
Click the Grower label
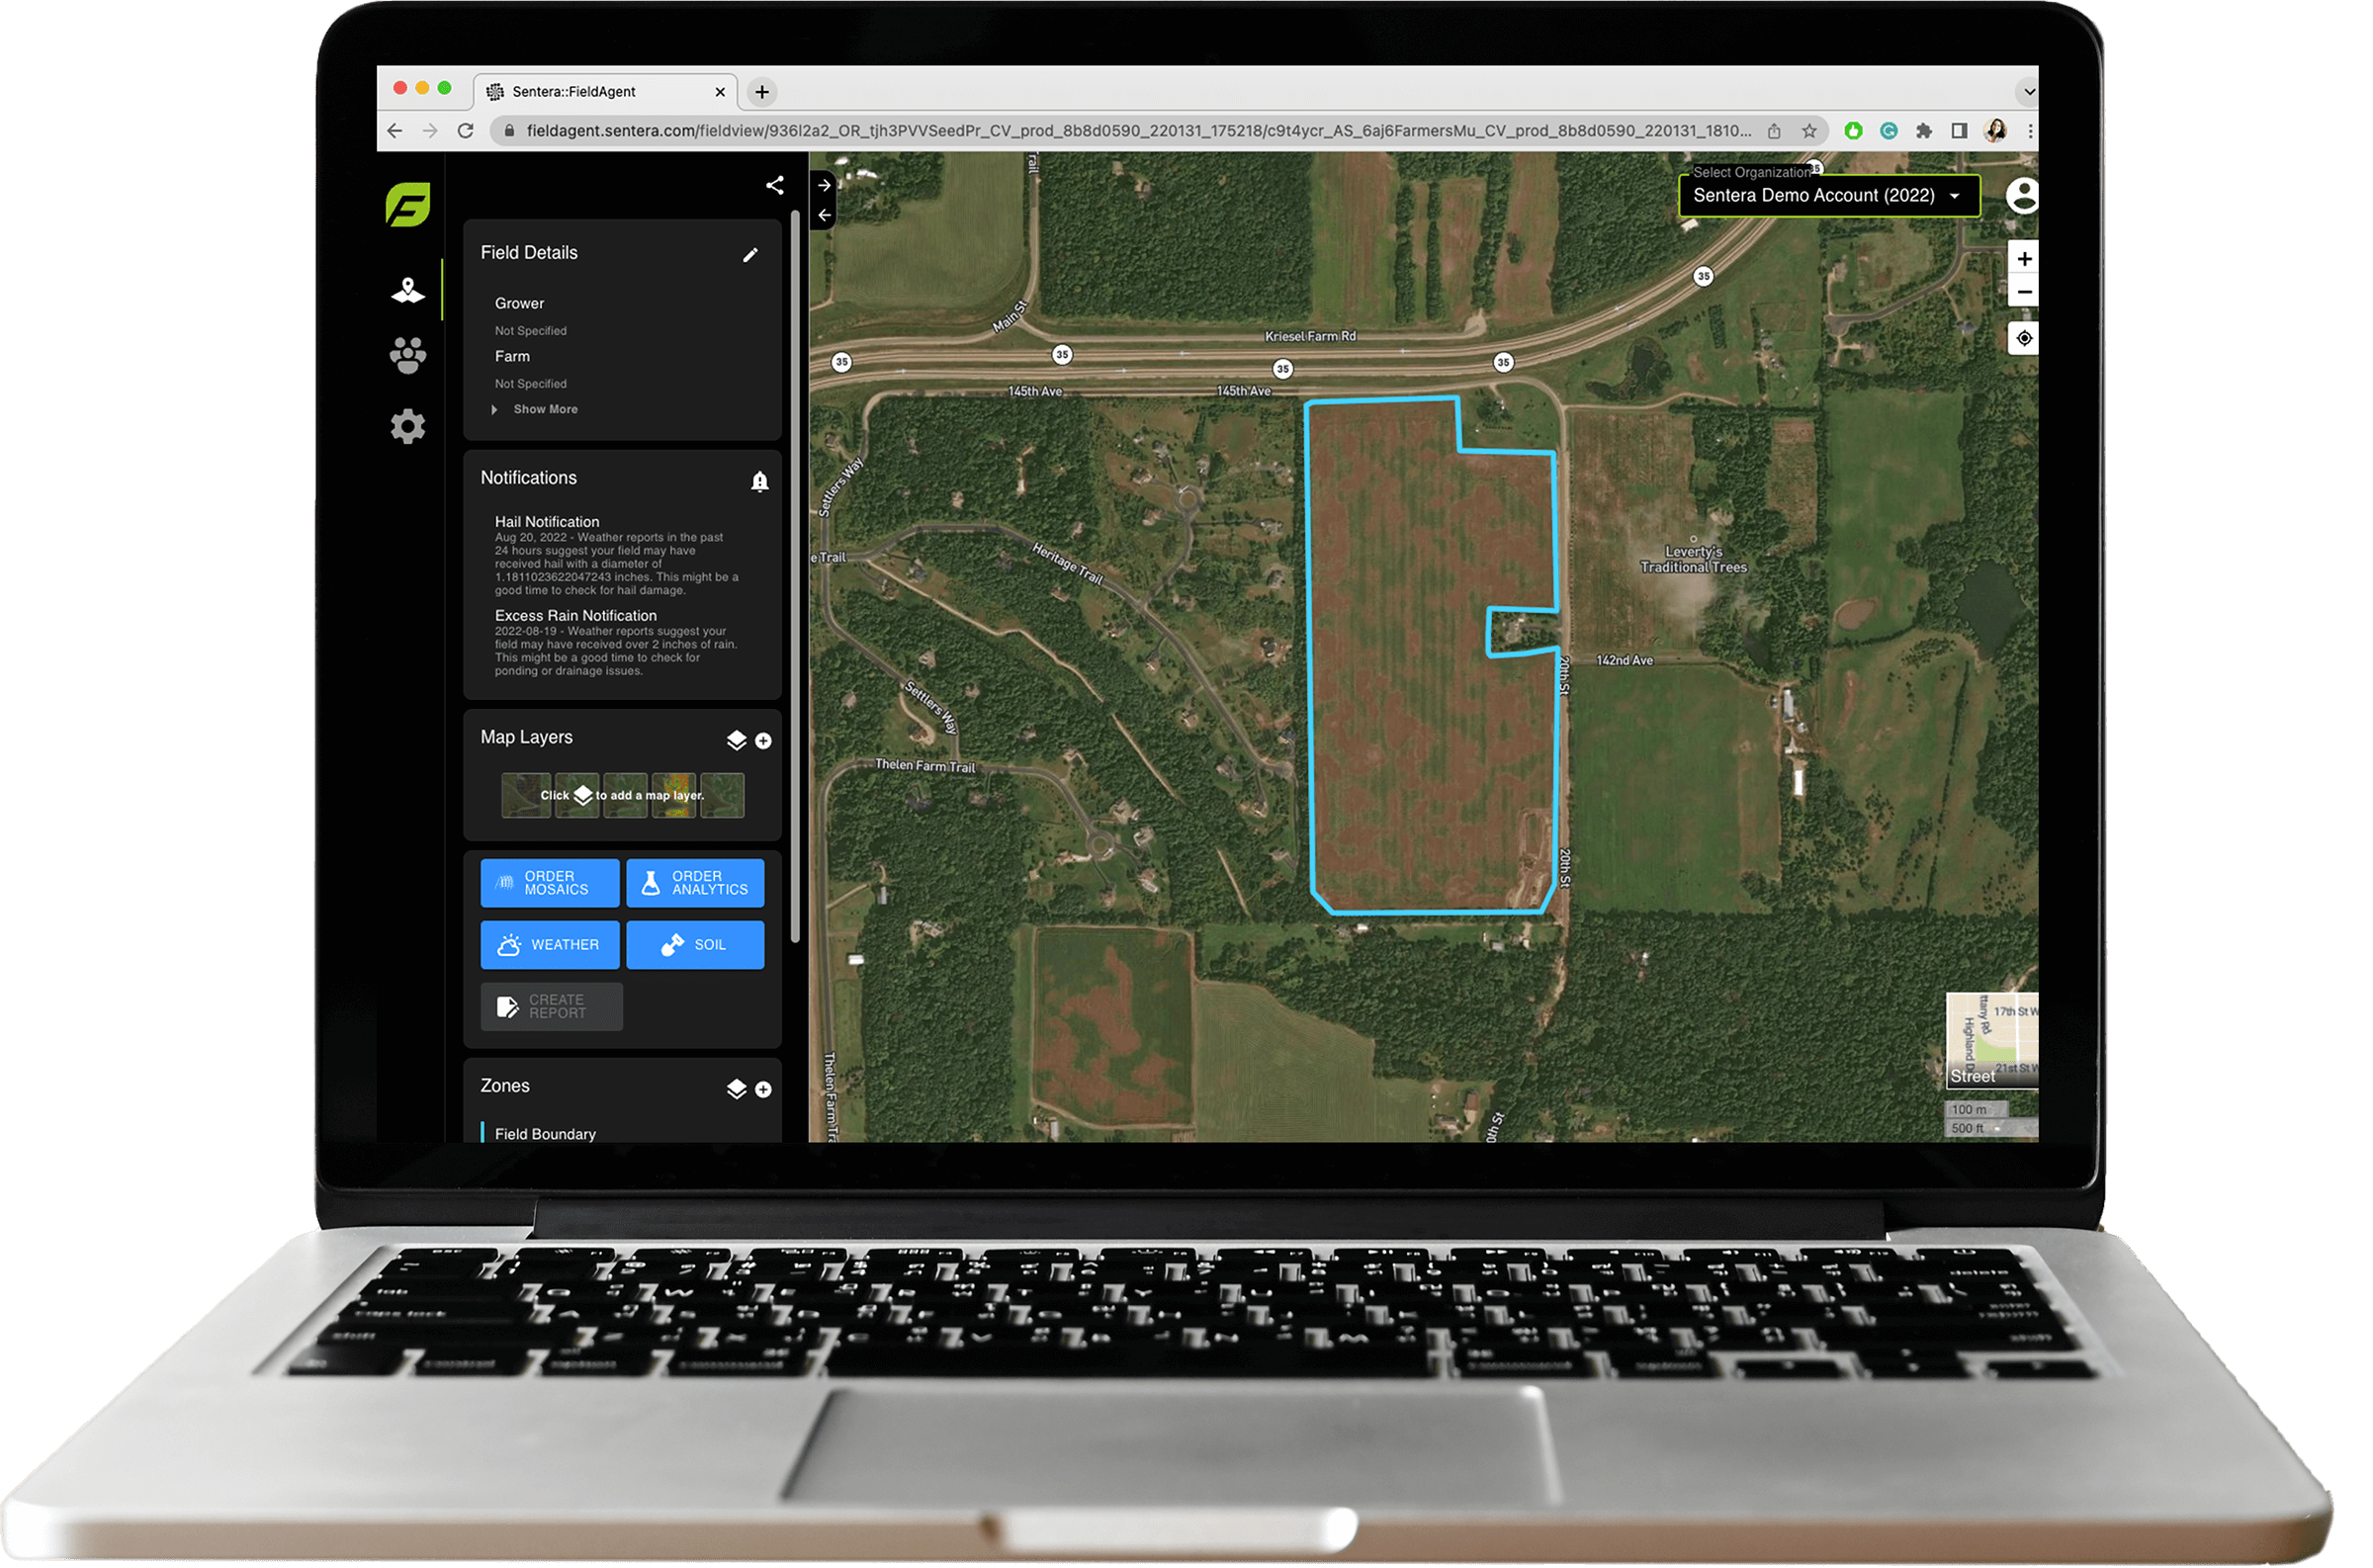520,304
